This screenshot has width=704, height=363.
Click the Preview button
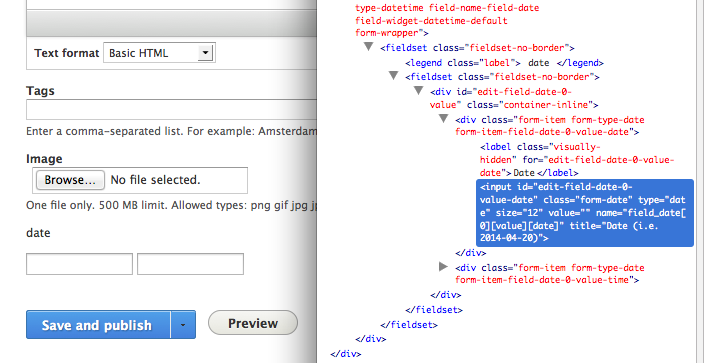coord(253,323)
